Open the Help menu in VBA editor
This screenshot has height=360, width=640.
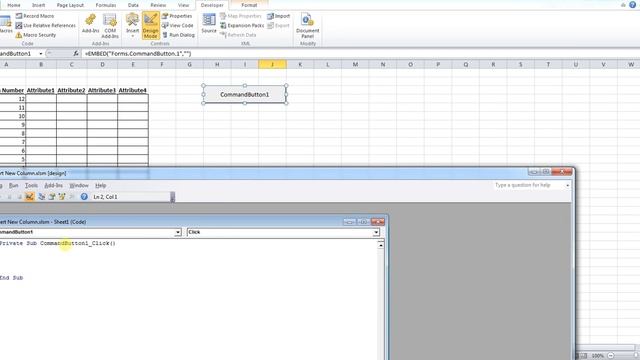click(100, 185)
